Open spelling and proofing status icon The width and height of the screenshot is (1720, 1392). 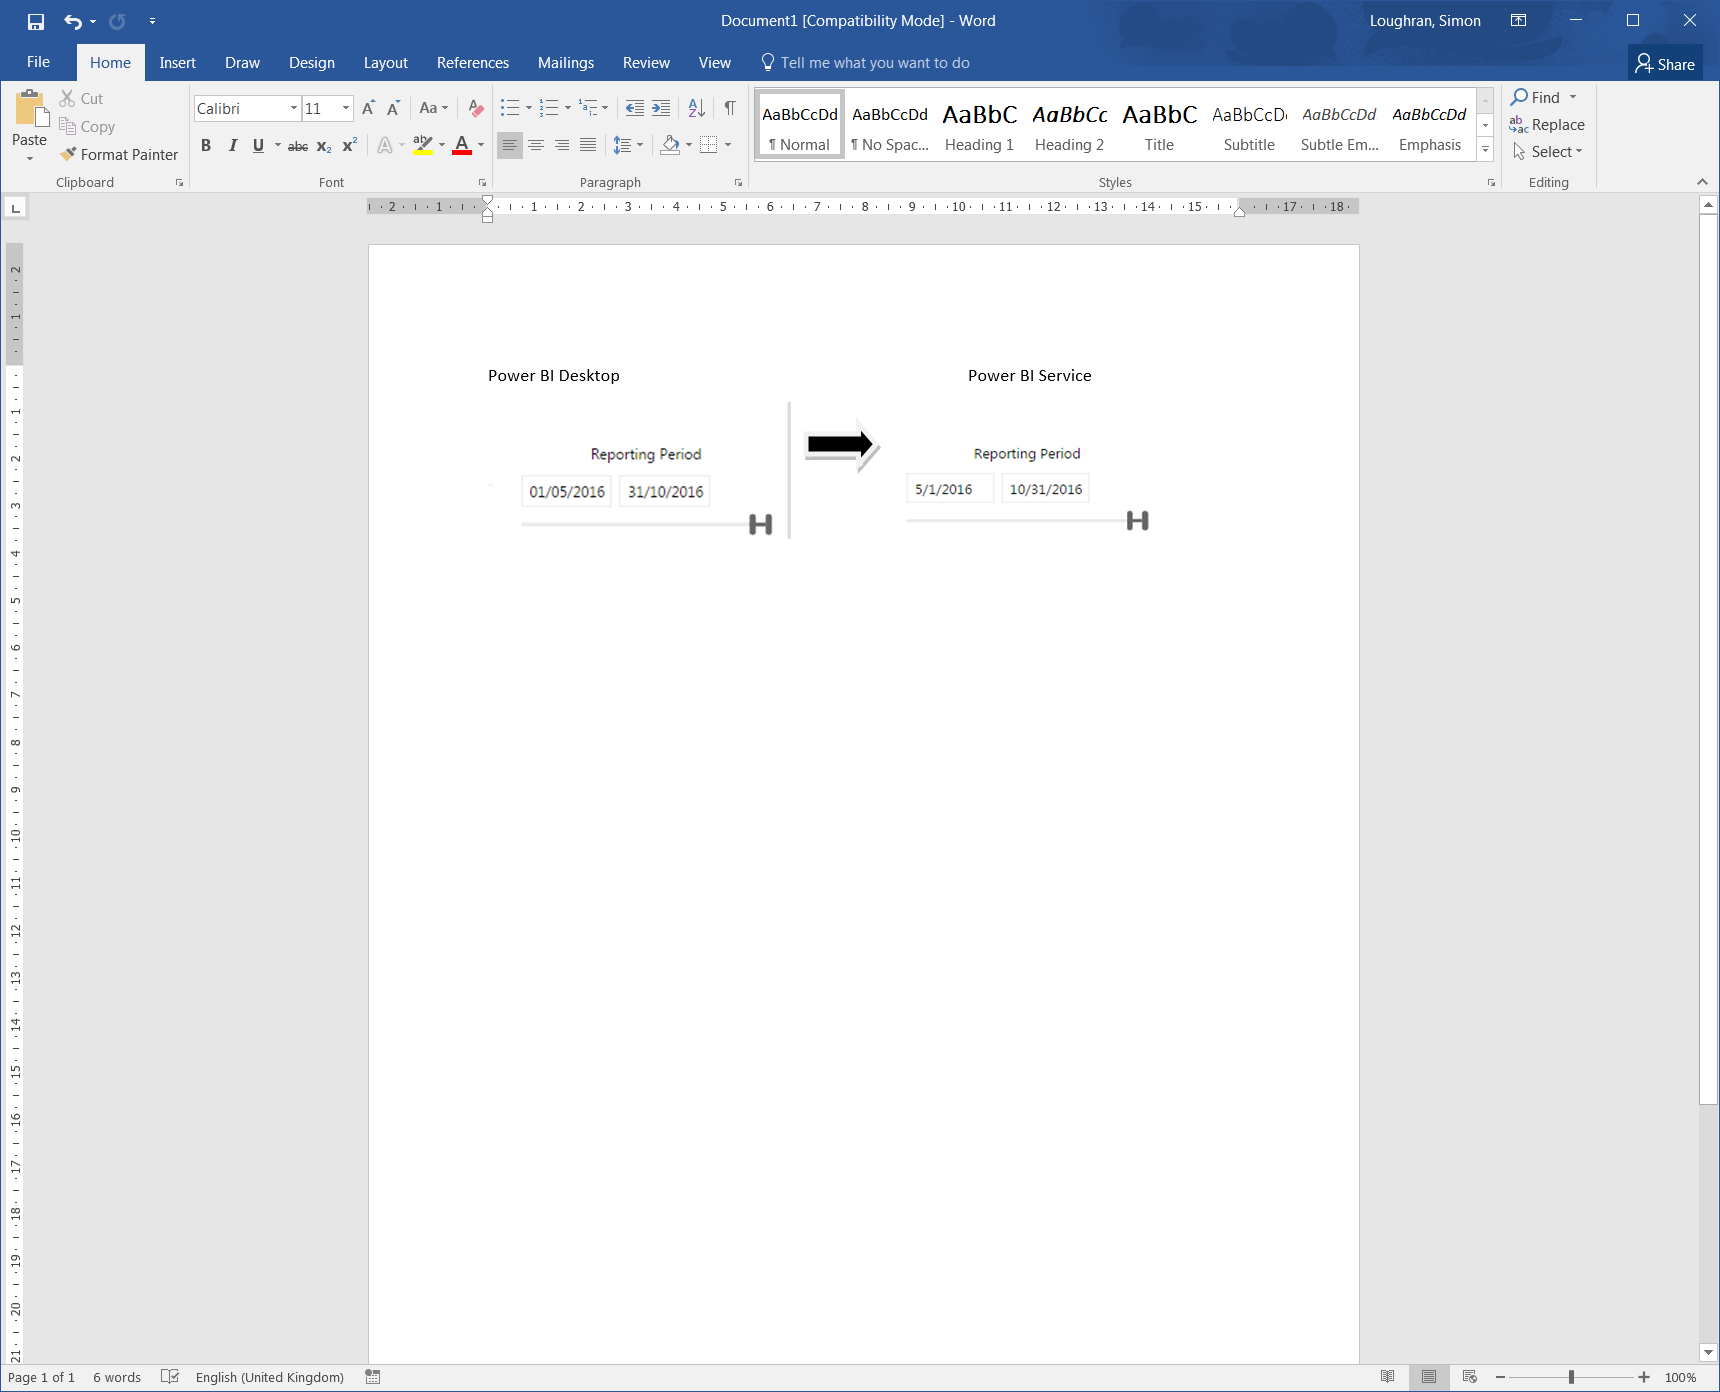point(170,1377)
